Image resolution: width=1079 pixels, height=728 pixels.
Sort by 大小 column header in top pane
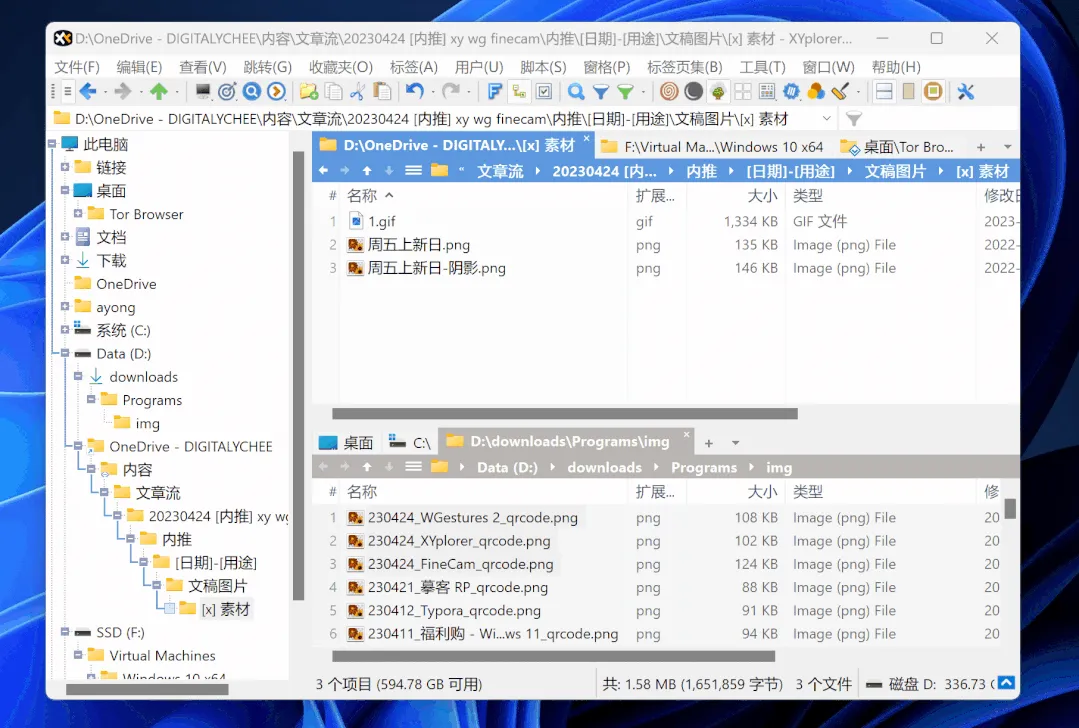coord(762,196)
